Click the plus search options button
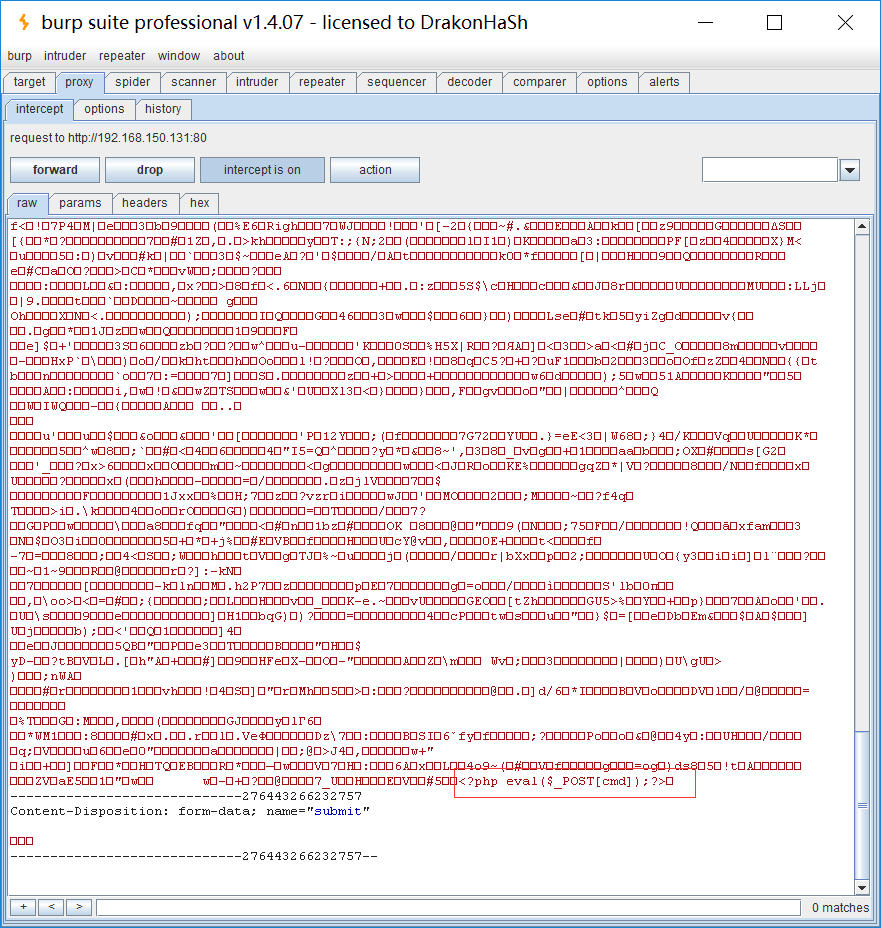 tap(23, 907)
